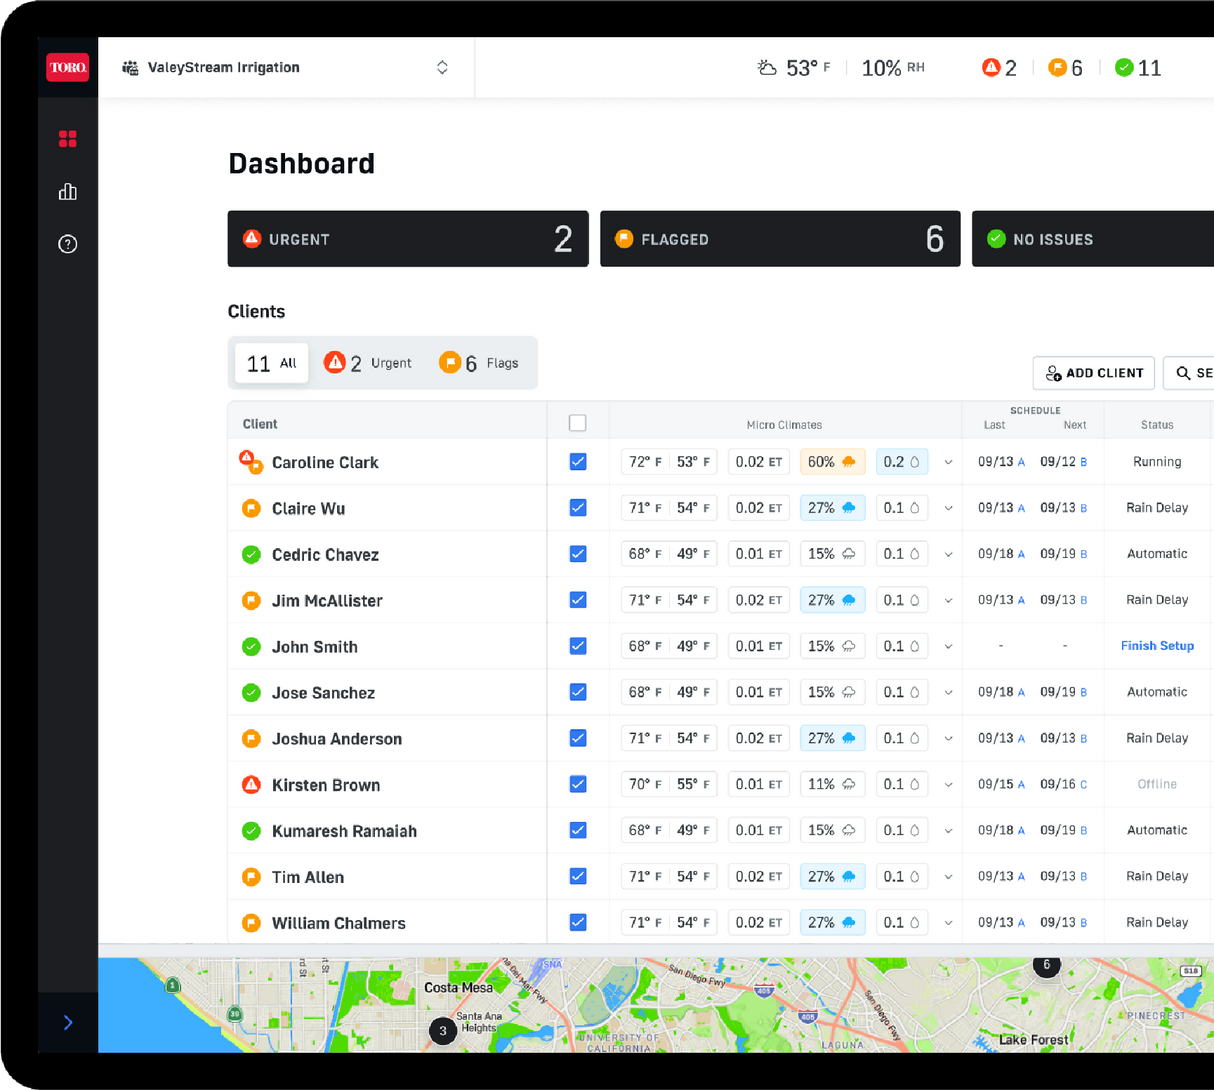Open the dashboard grid icon in sidebar

tap(68, 139)
